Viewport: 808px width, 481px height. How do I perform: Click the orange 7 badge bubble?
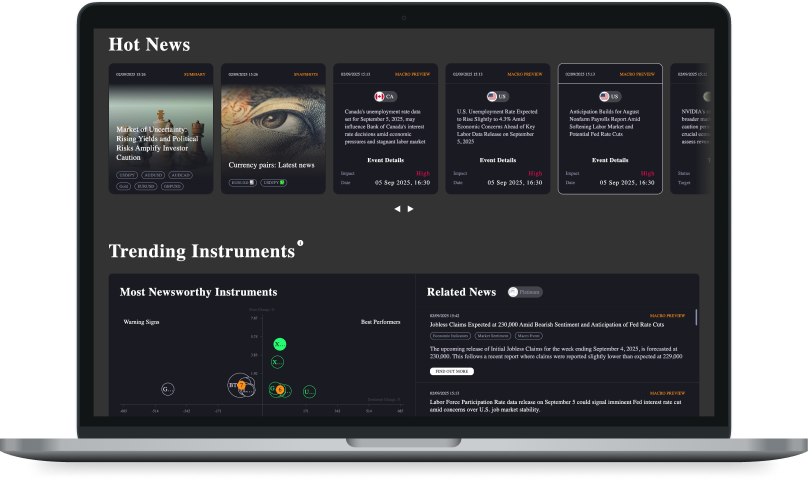(241, 385)
